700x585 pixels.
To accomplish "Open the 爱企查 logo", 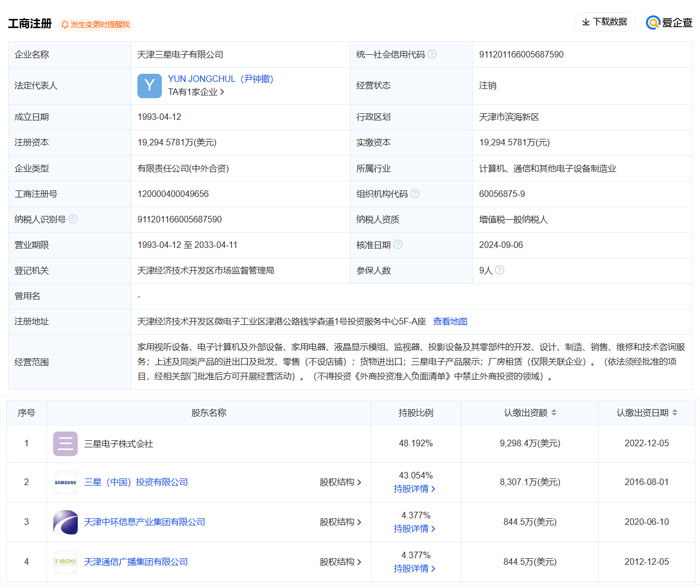I will click(x=669, y=22).
